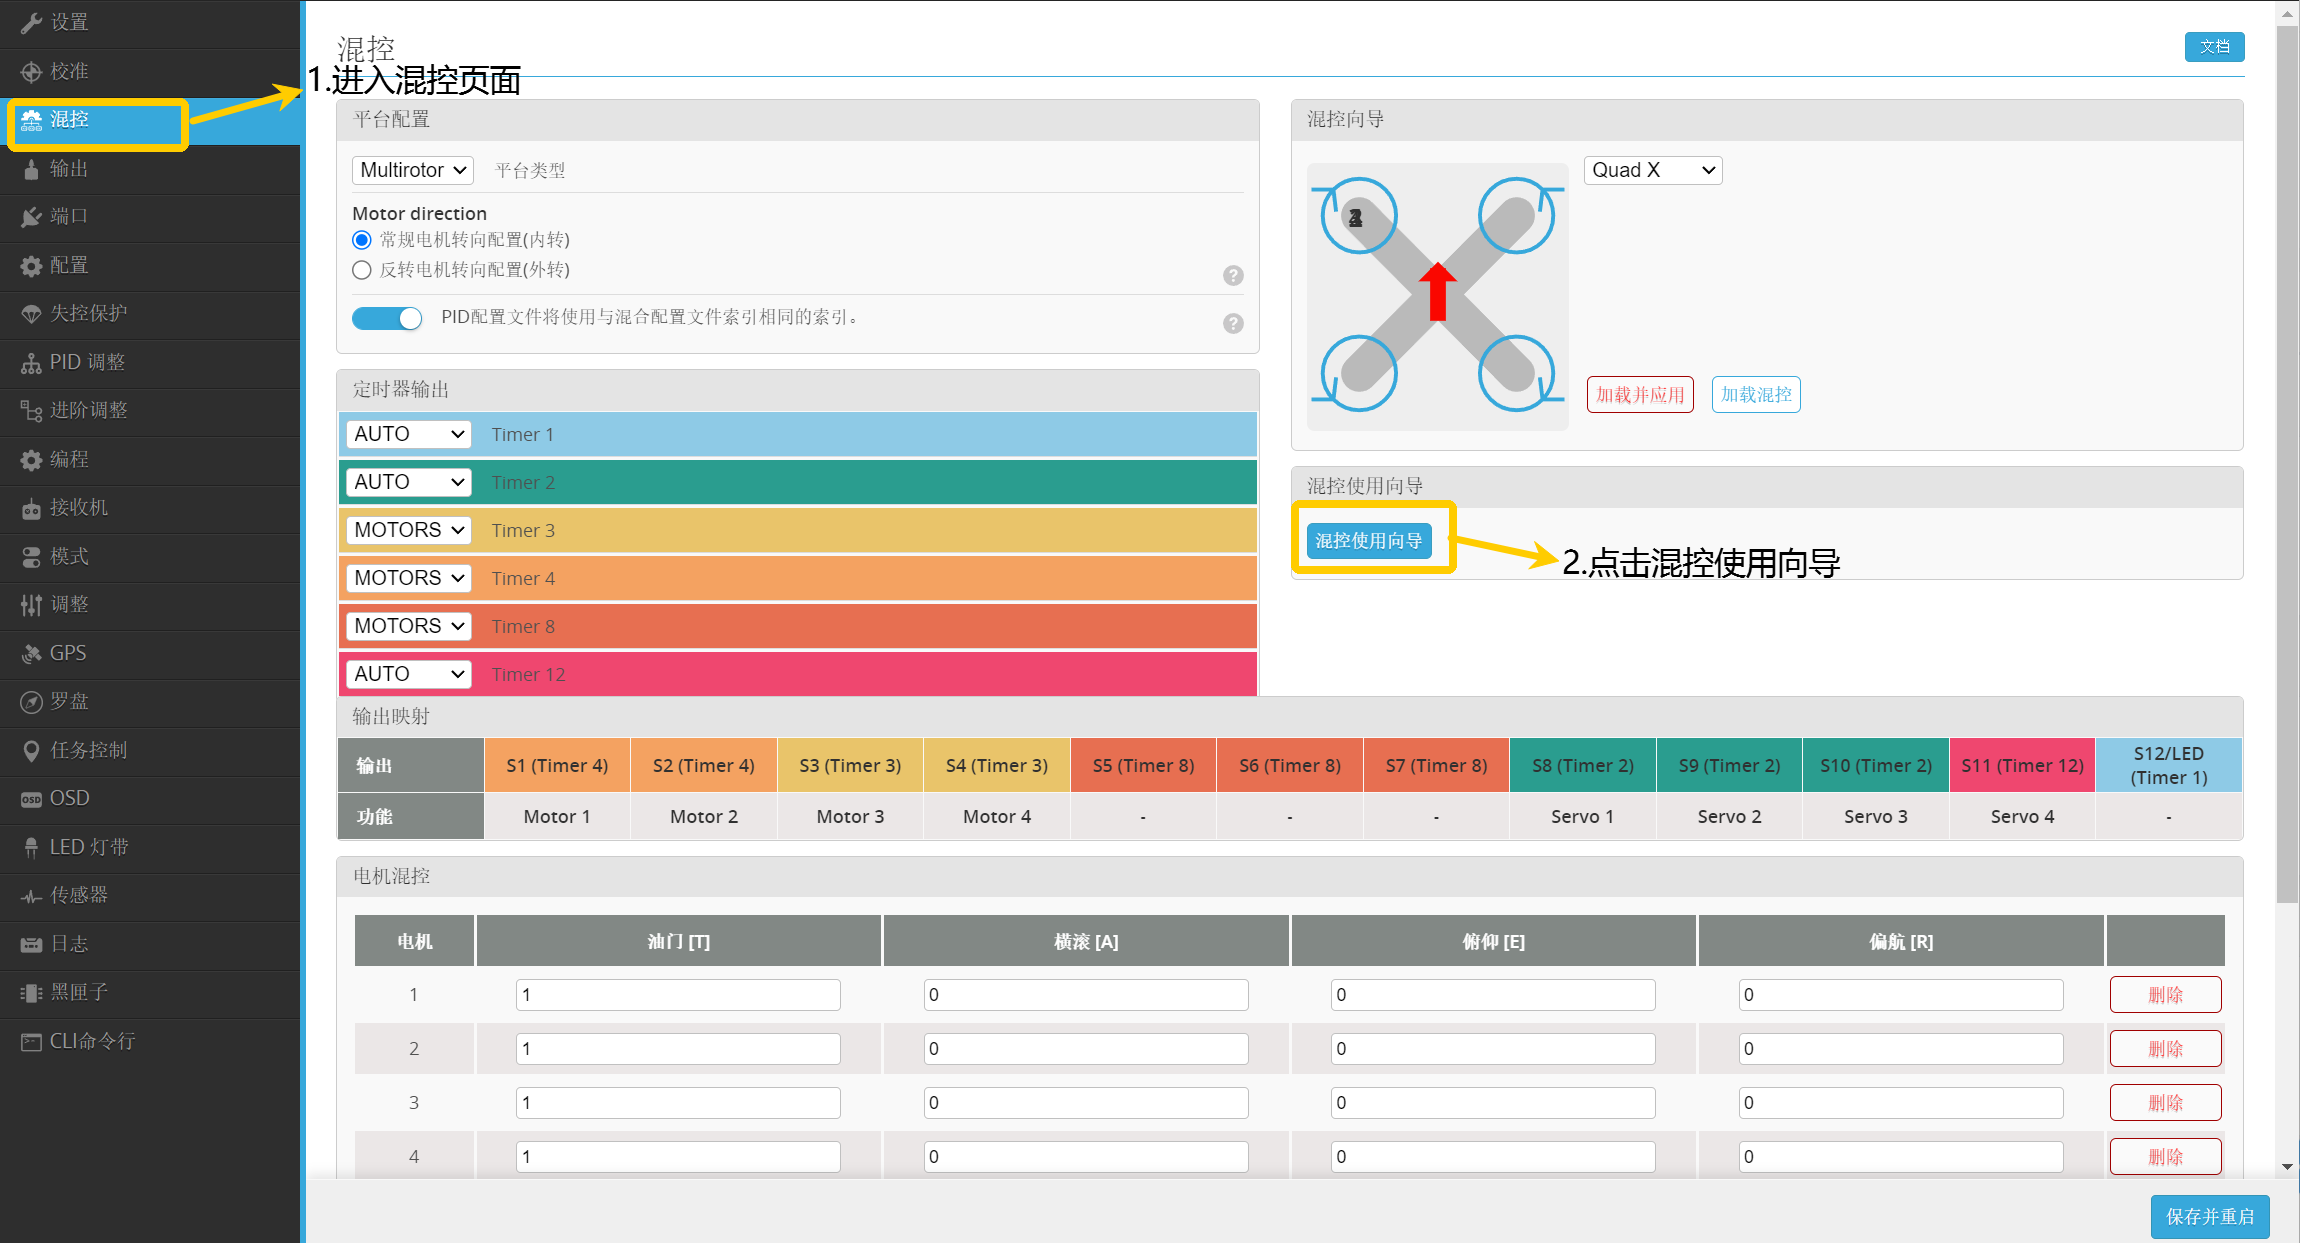Viewport: 2300px width, 1243px height.
Task: Open the 输出 tab in sidebar
Action: click(x=69, y=169)
